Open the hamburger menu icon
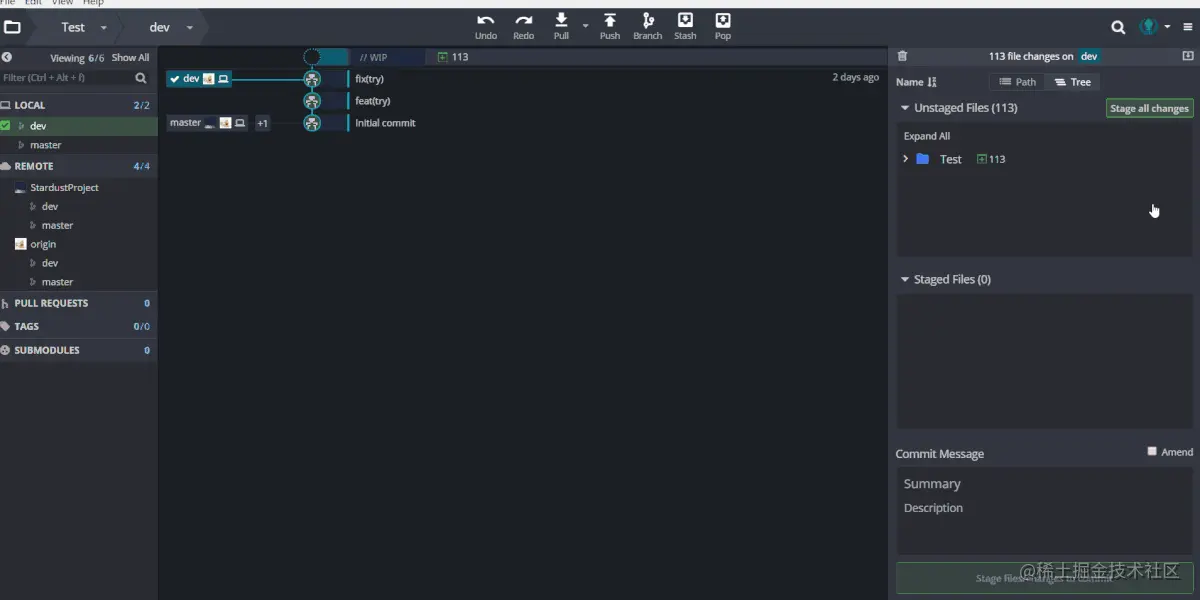 (x=1188, y=27)
